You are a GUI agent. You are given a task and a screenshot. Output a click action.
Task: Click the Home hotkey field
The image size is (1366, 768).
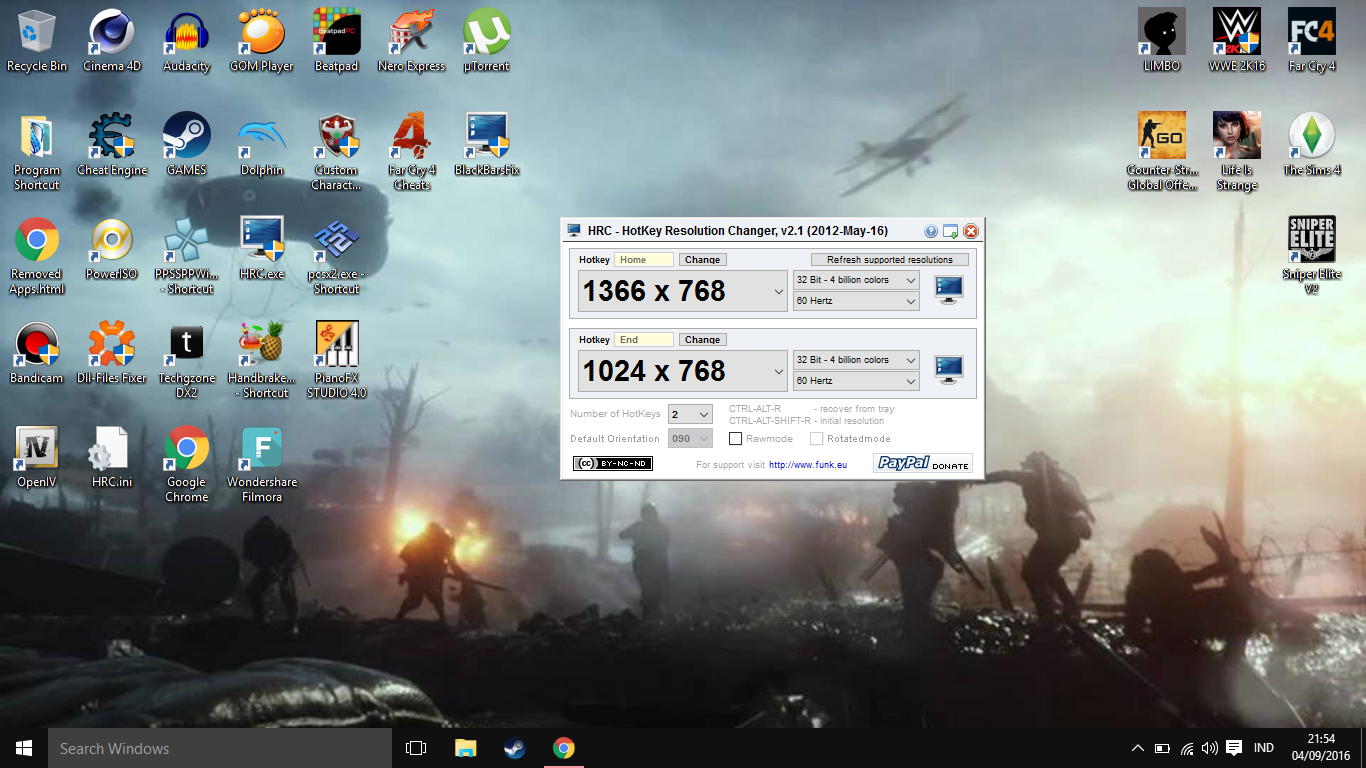click(x=644, y=260)
